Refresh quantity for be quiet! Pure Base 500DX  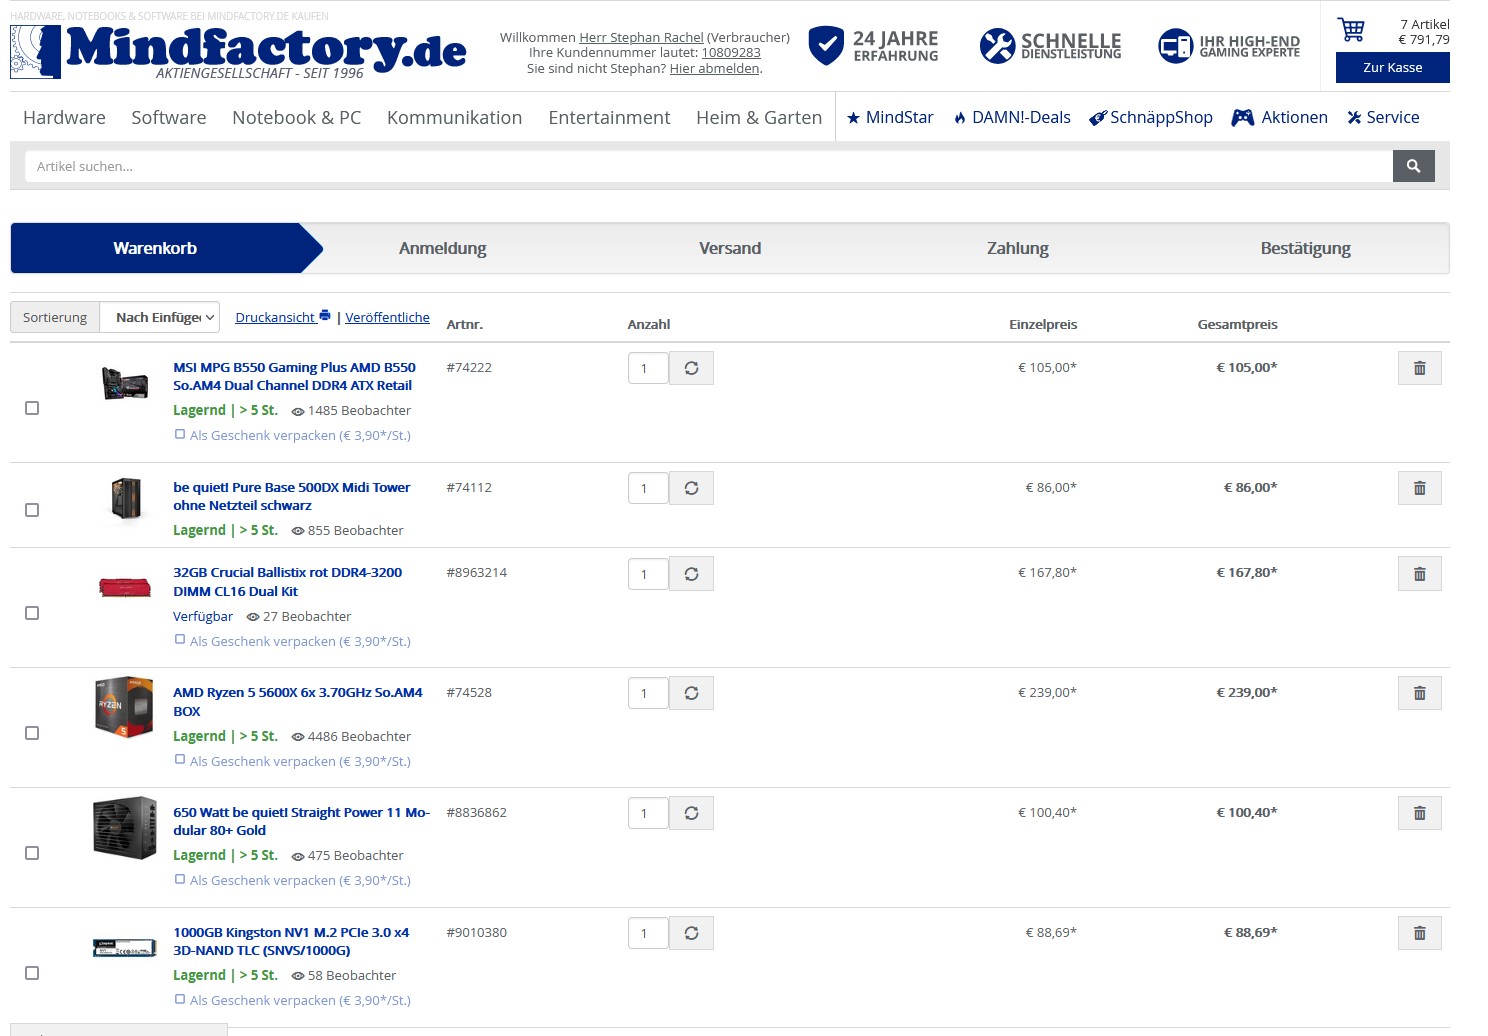coord(691,488)
